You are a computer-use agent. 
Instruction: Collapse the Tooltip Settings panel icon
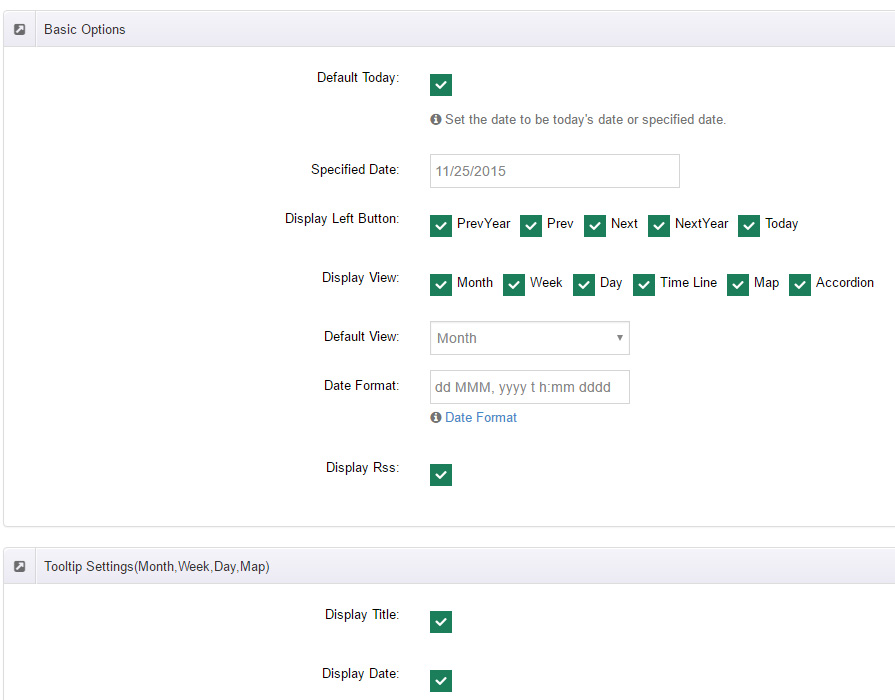coord(19,566)
